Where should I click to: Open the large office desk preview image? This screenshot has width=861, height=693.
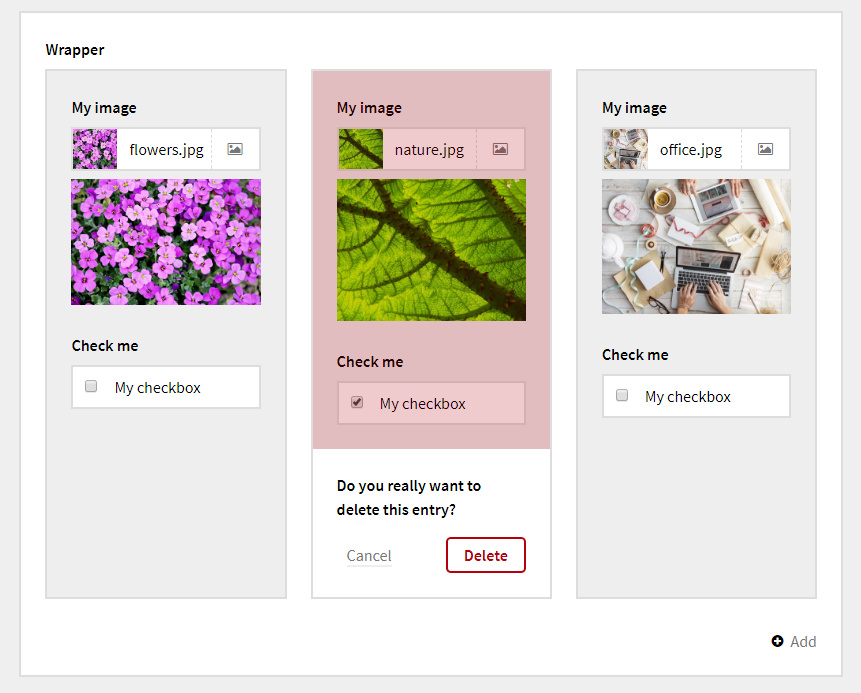pyautogui.click(x=696, y=246)
